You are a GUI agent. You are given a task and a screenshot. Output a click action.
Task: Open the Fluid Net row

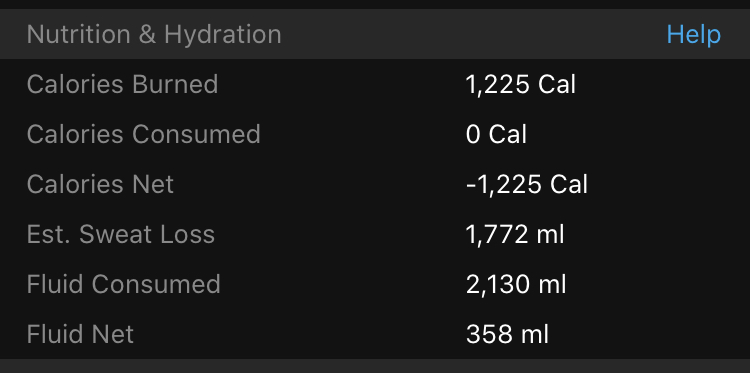coord(375,334)
